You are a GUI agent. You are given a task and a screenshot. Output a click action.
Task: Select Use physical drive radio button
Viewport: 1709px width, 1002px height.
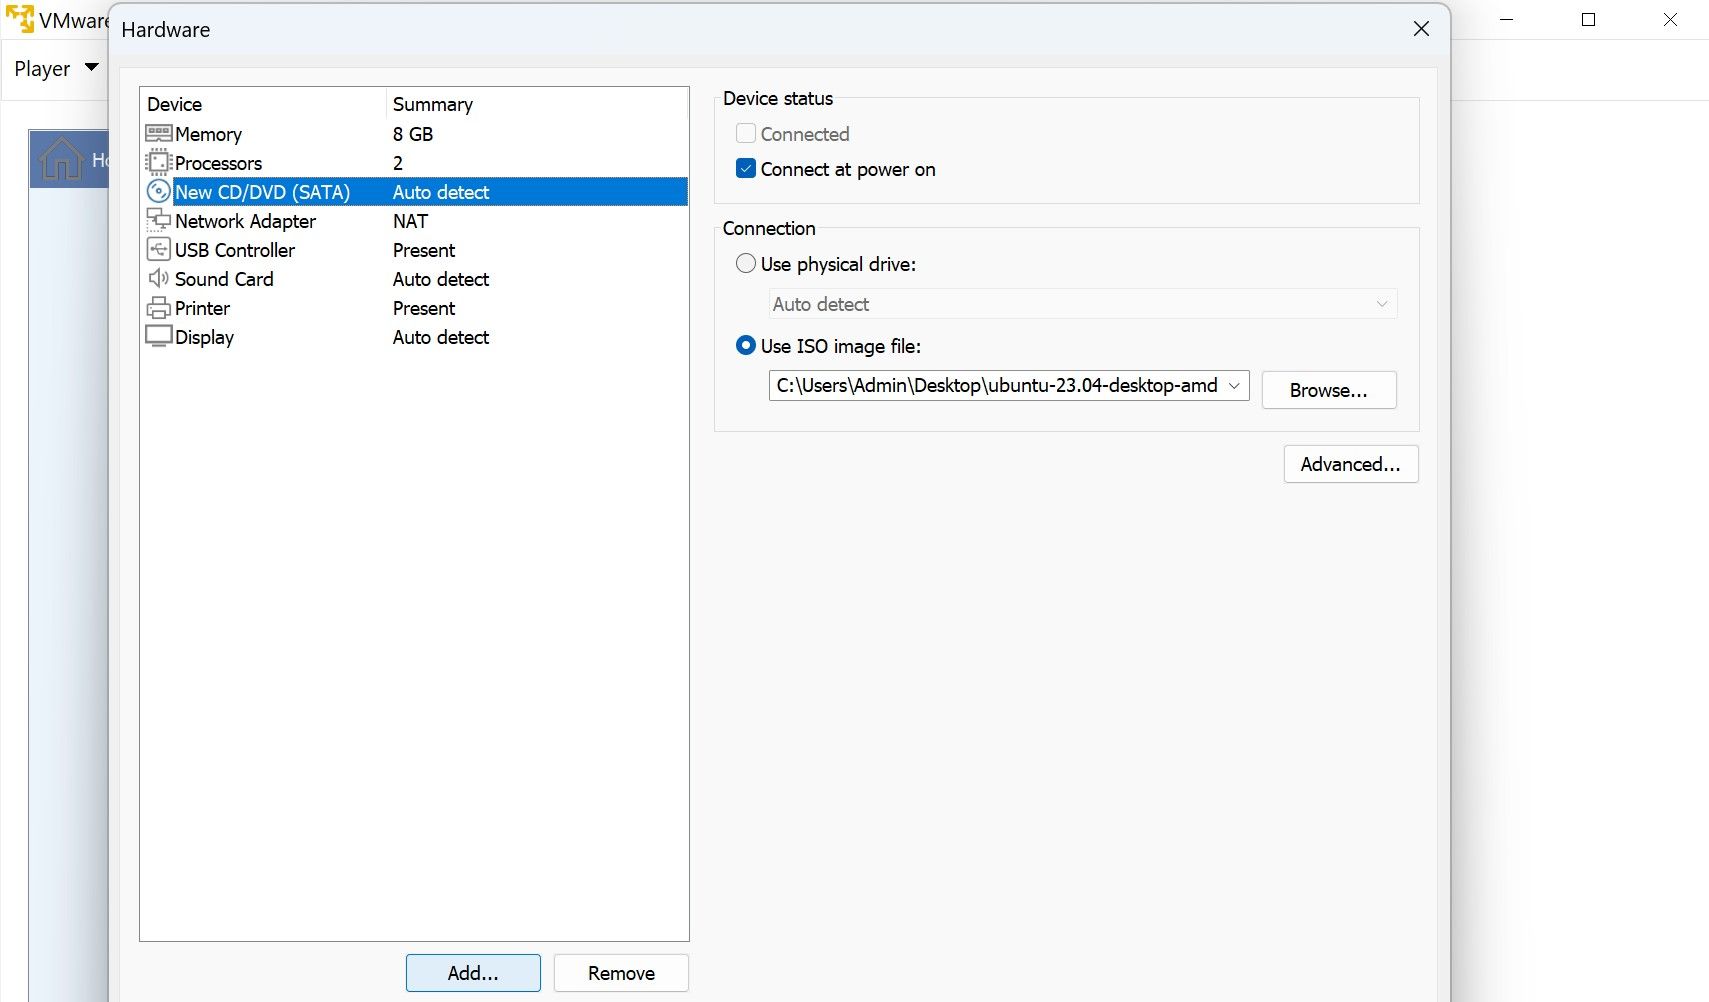[x=746, y=264]
